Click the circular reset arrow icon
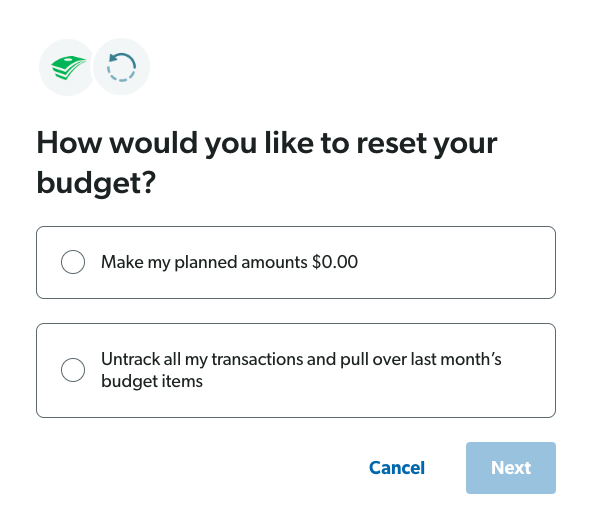Screen dimensions: 594x526 pos(121,67)
